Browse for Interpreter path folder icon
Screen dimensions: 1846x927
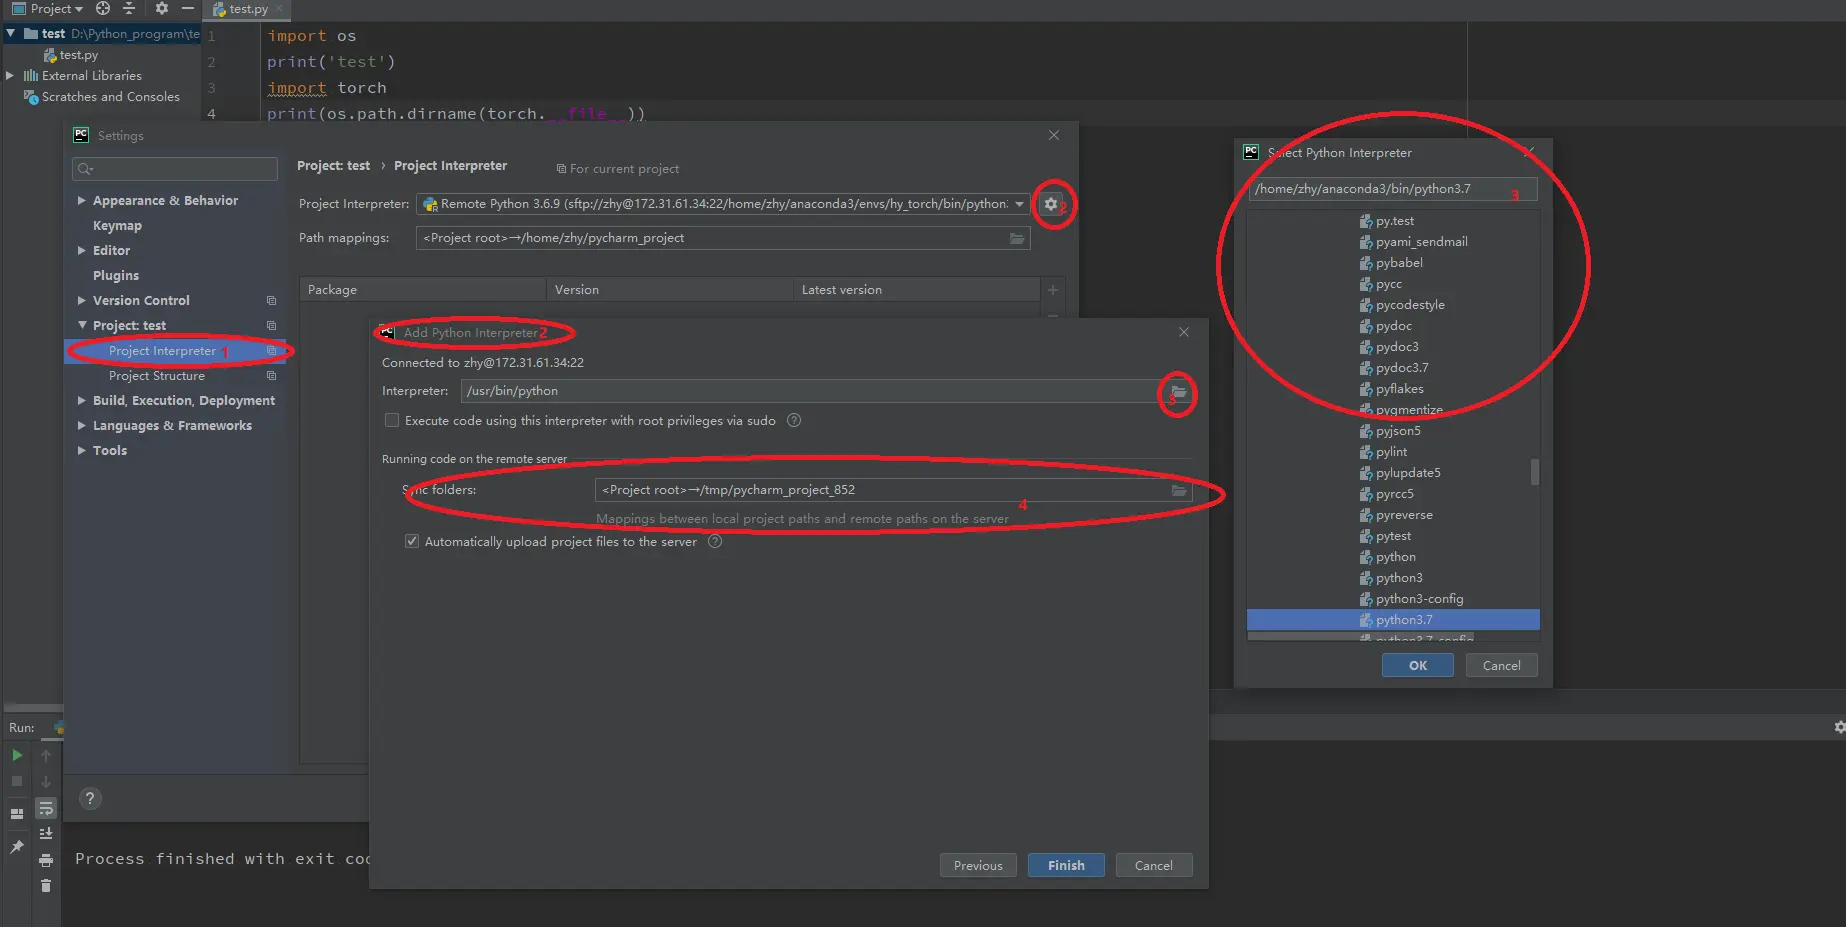point(1179,391)
